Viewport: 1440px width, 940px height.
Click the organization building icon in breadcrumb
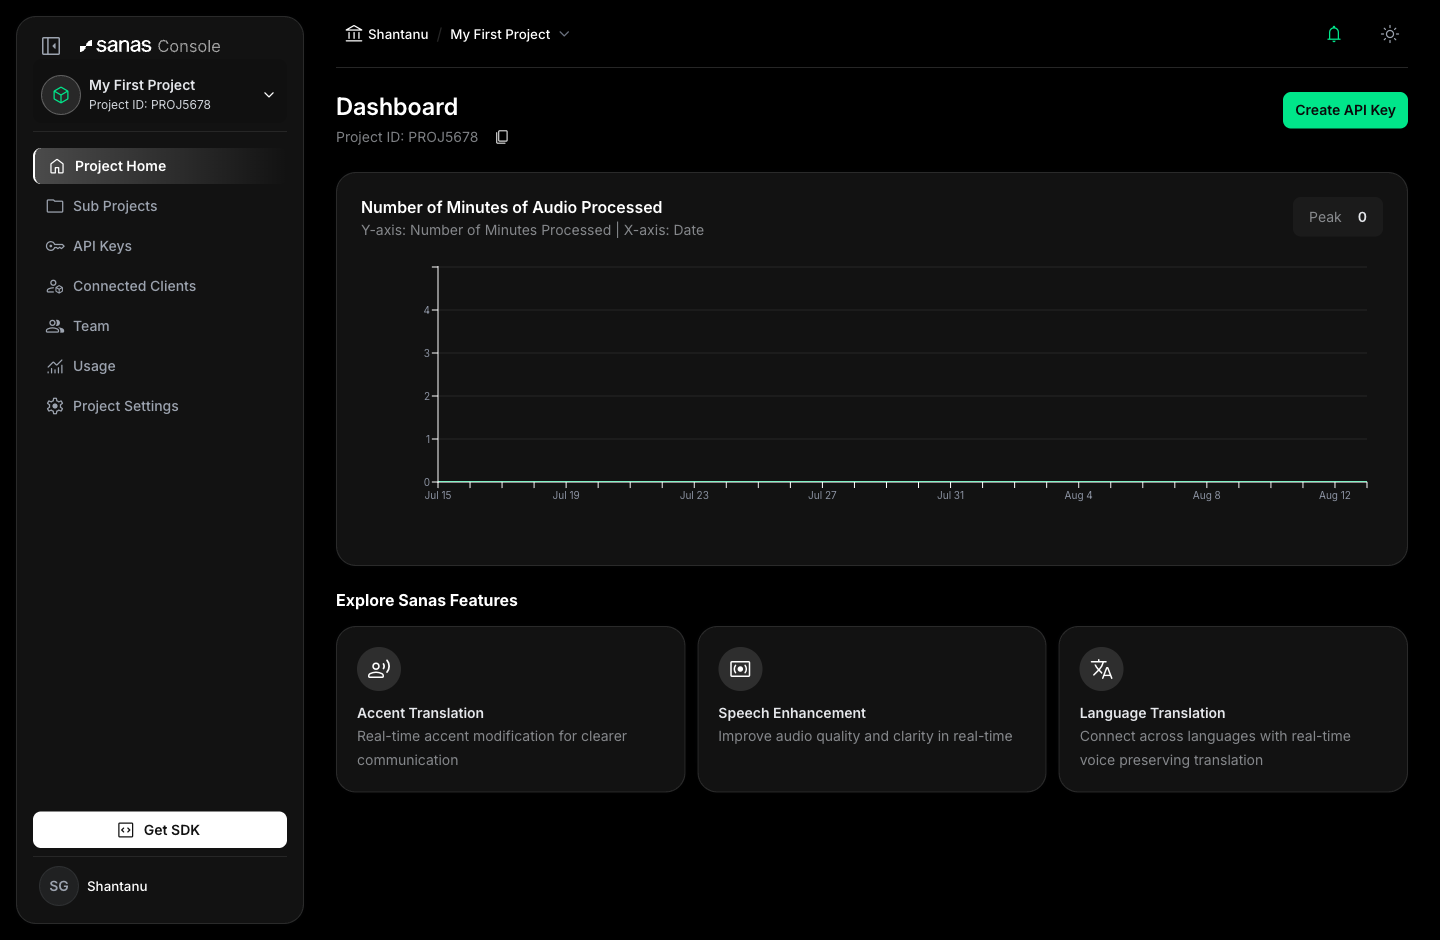pos(354,34)
